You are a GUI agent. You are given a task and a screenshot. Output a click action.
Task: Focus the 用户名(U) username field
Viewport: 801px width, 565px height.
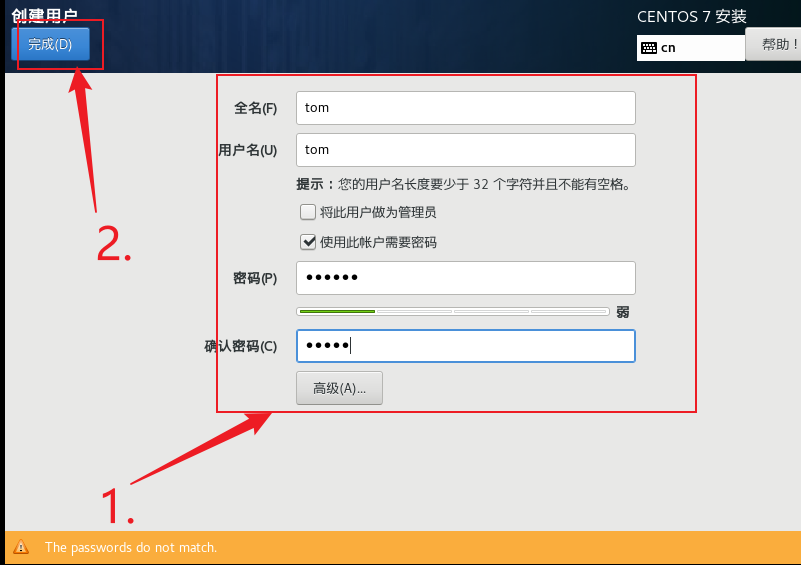point(465,150)
